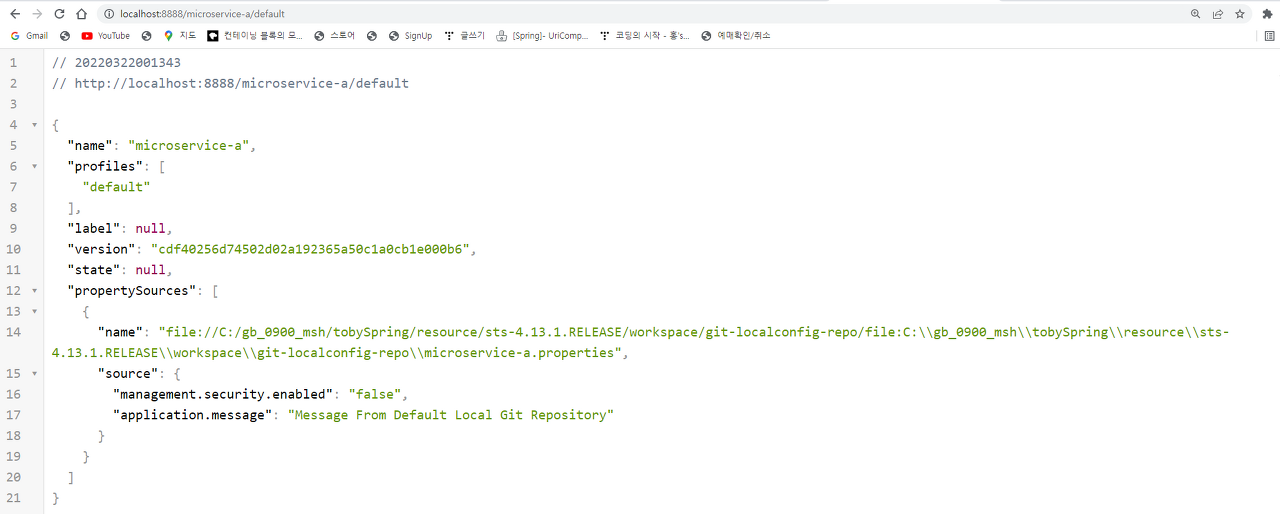Open the [Spring]- UriComp bookmark
Screen dimensions: 1280x514
click(541, 36)
